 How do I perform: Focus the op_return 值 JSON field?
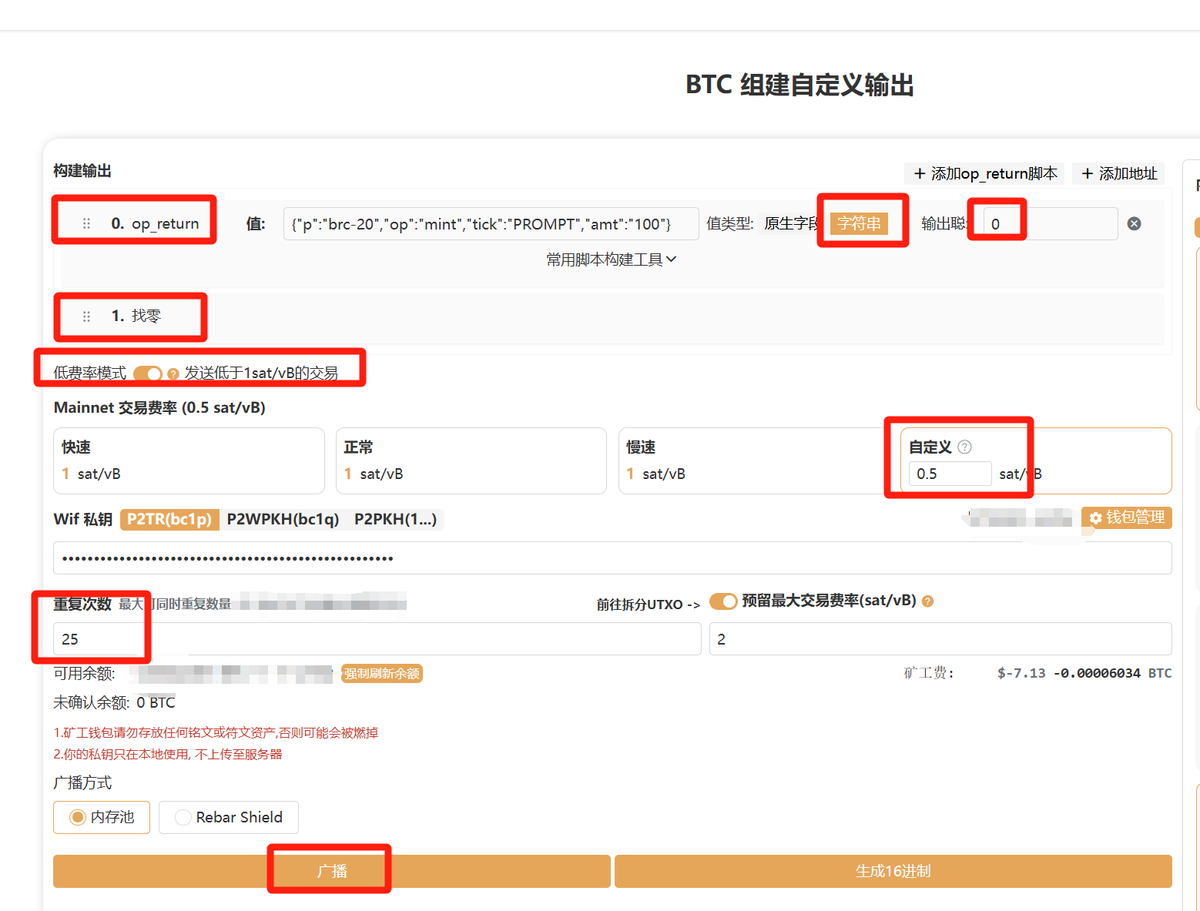tap(491, 224)
